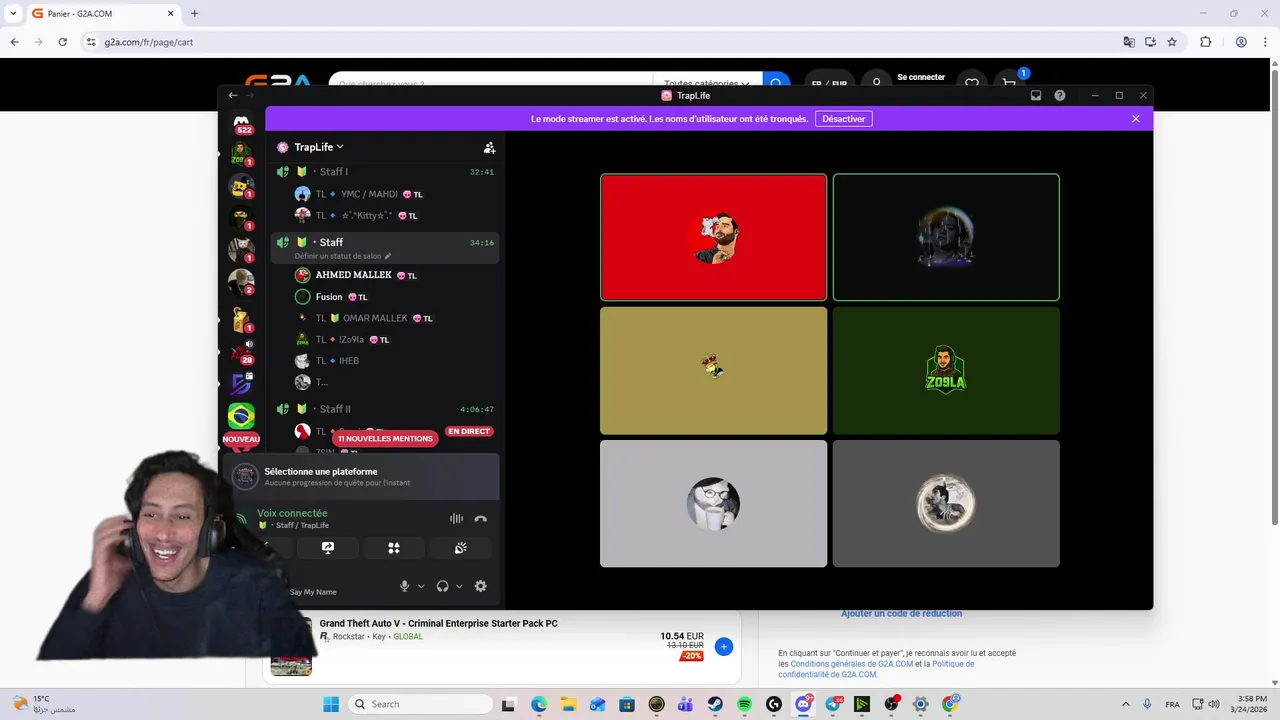The width and height of the screenshot is (1280, 720).
Task: Deafen audio with headphones icon
Action: 442,586
